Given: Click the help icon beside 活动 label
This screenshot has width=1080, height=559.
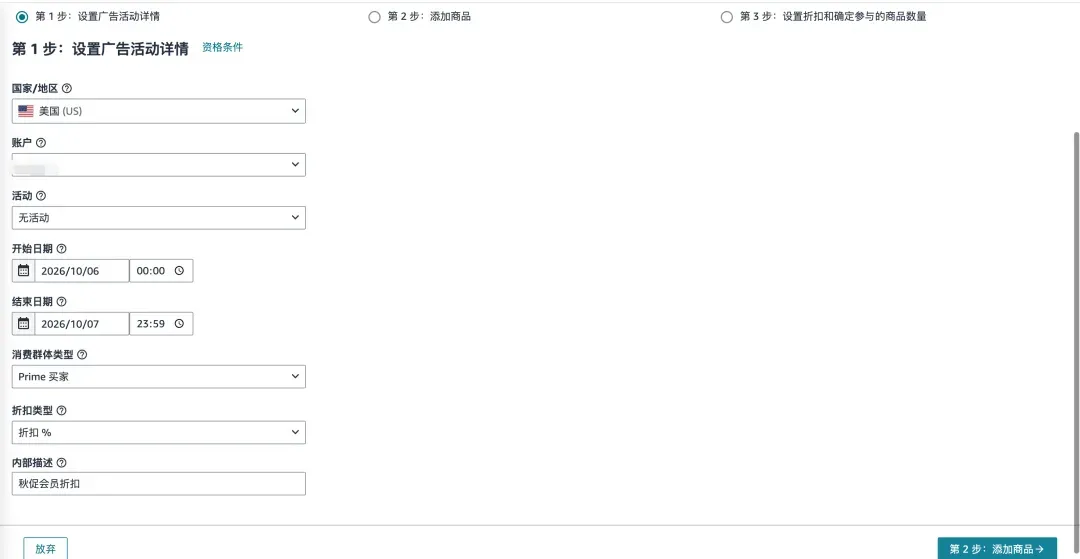Looking at the screenshot, I should click(x=41, y=196).
